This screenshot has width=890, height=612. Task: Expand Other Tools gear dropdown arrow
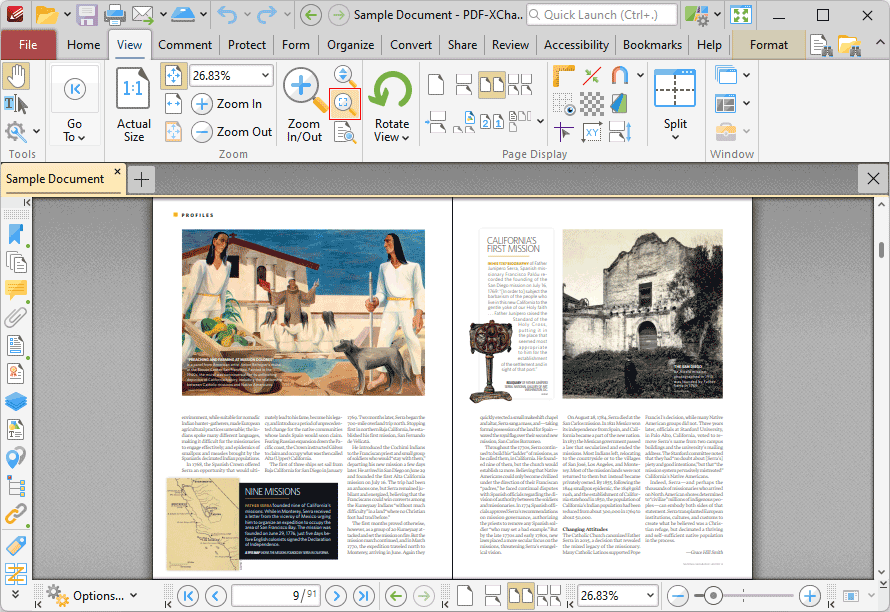pyautogui.click(x=36, y=132)
